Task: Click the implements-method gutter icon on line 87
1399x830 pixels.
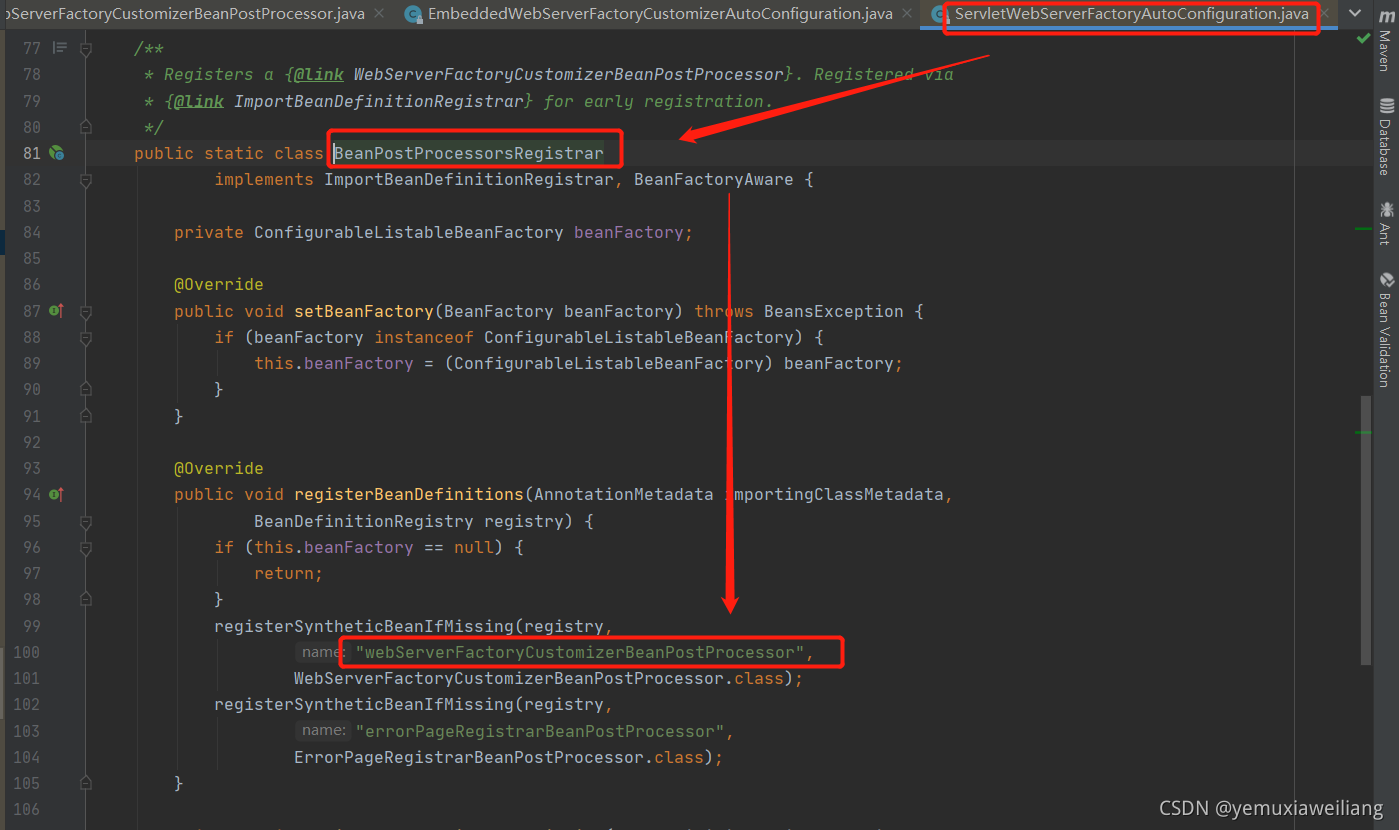Action: (57, 311)
